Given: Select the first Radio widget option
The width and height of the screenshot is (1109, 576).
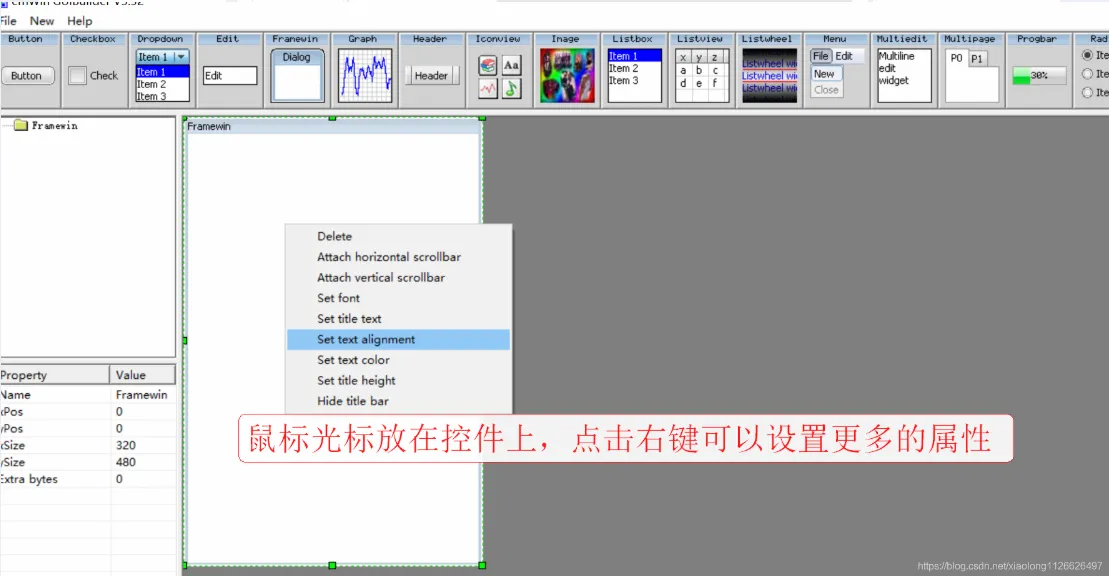Looking at the screenshot, I should (x=1088, y=55).
